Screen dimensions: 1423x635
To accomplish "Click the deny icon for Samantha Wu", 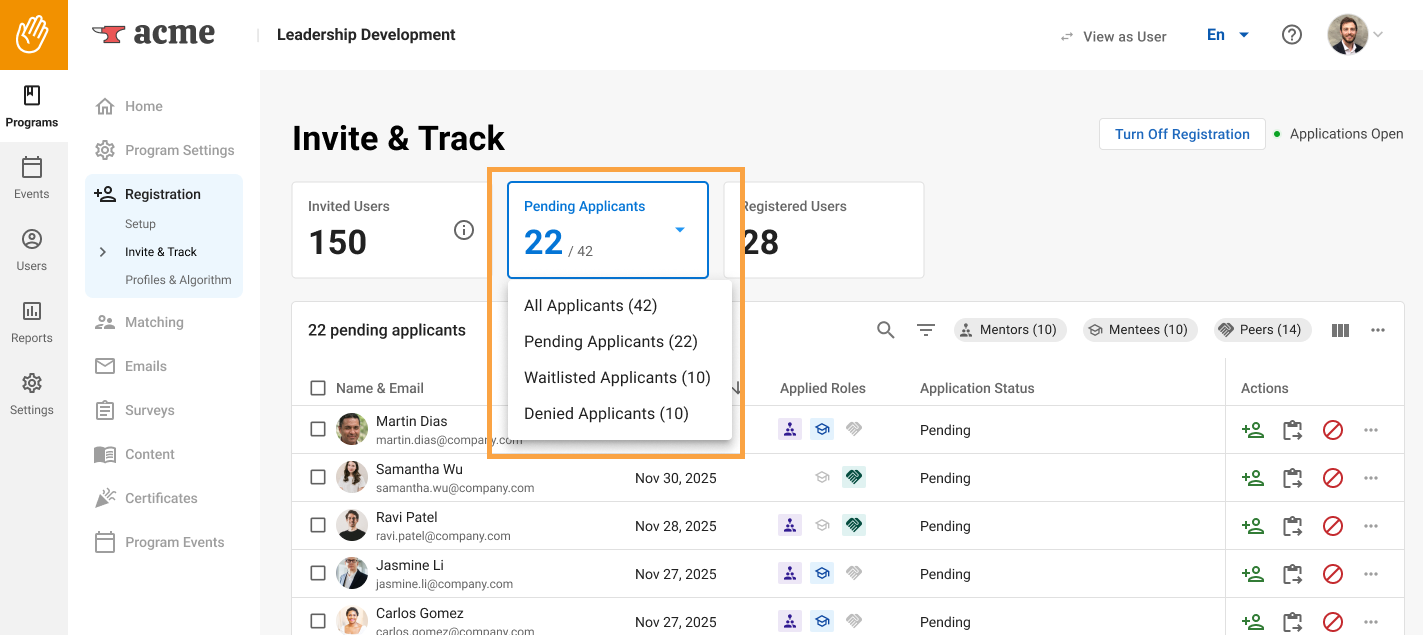I will click(x=1332, y=478).
